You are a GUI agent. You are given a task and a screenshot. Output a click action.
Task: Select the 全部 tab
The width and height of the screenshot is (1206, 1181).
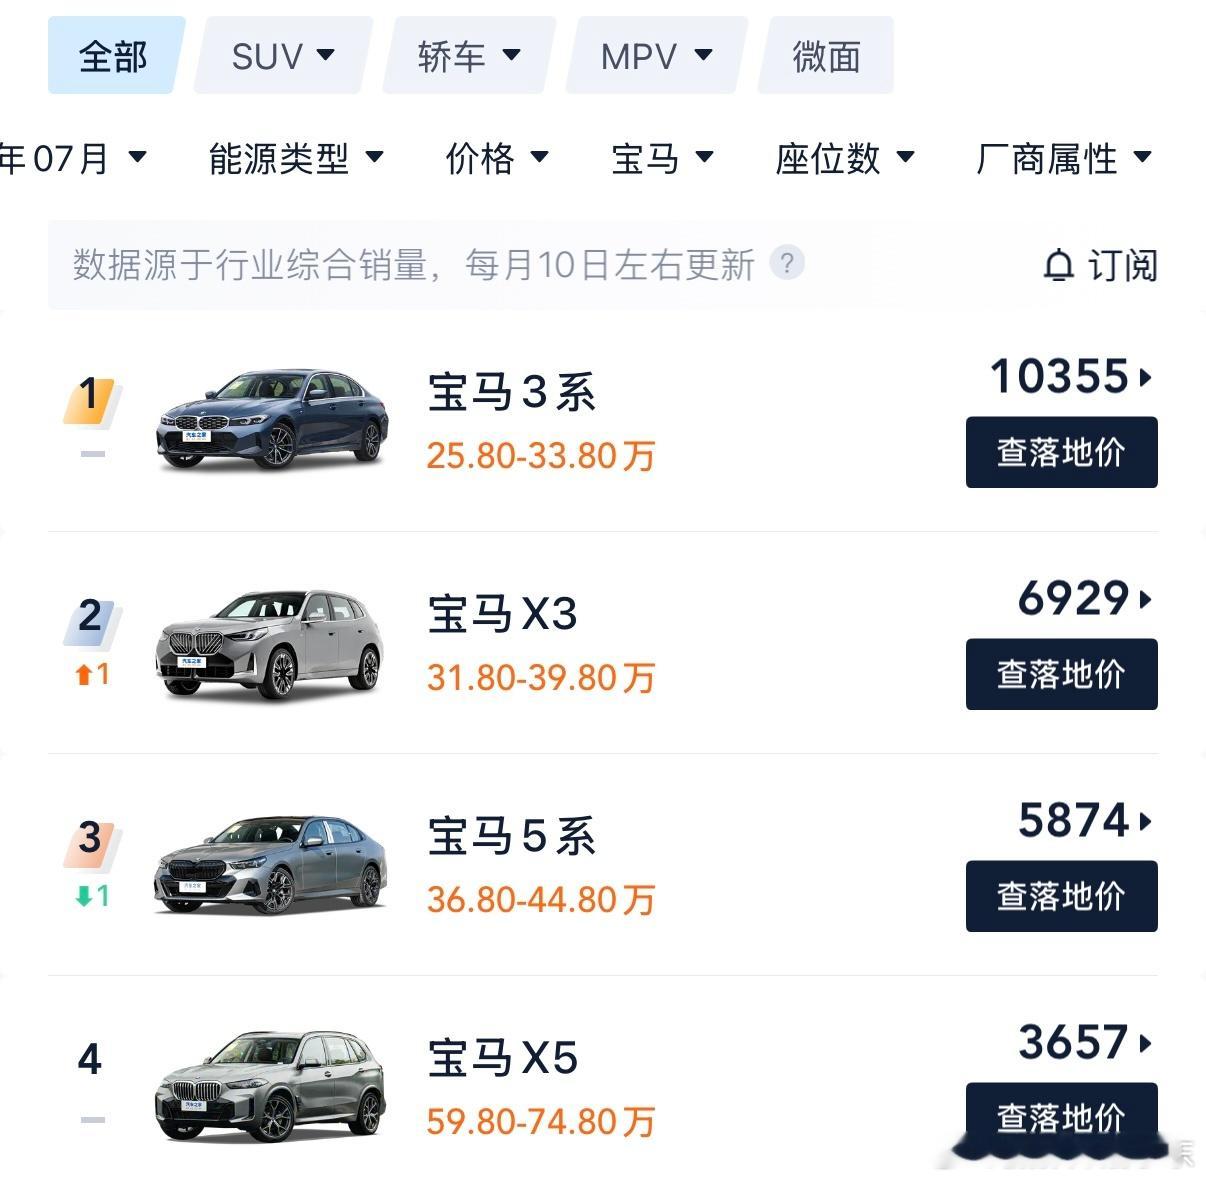pos(116,56)
